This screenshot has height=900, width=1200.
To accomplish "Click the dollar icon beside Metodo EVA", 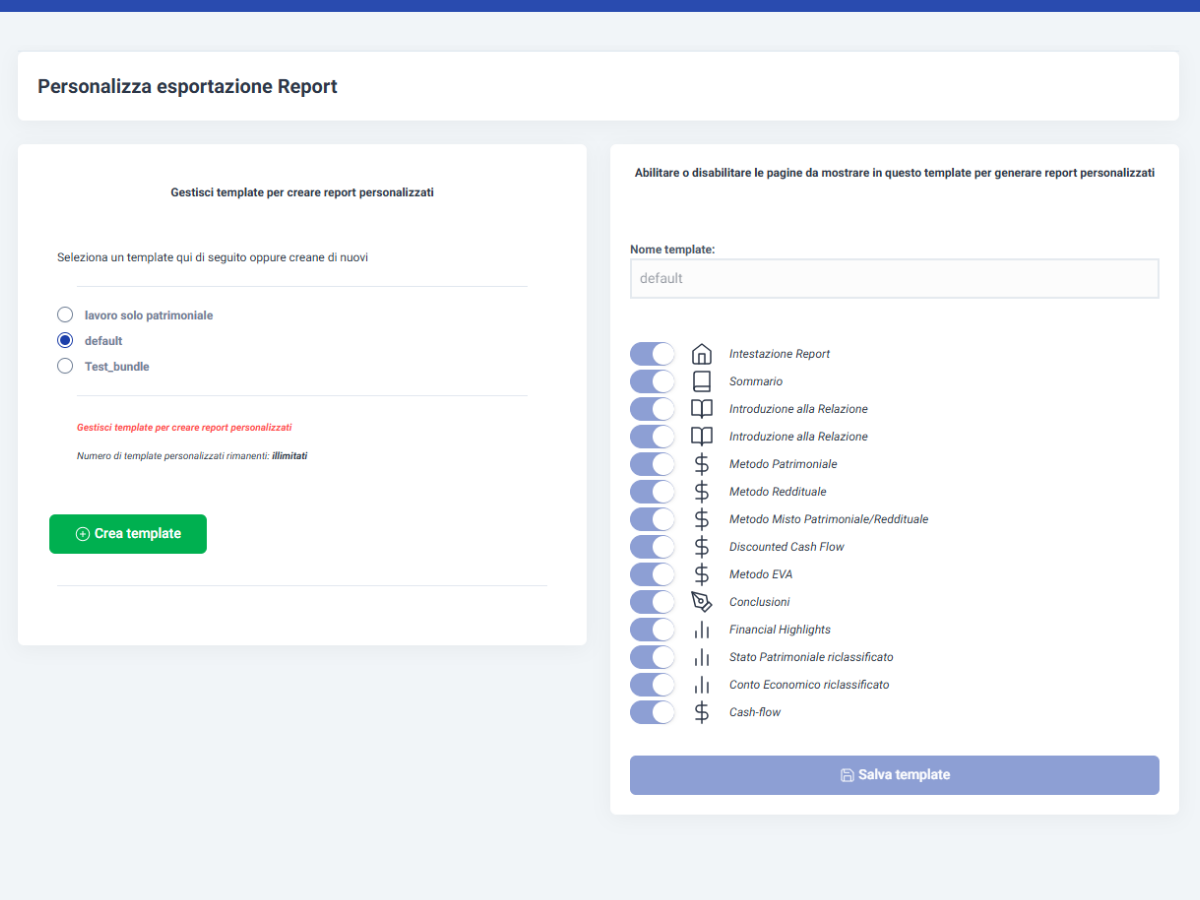I will tap(702, 574).
